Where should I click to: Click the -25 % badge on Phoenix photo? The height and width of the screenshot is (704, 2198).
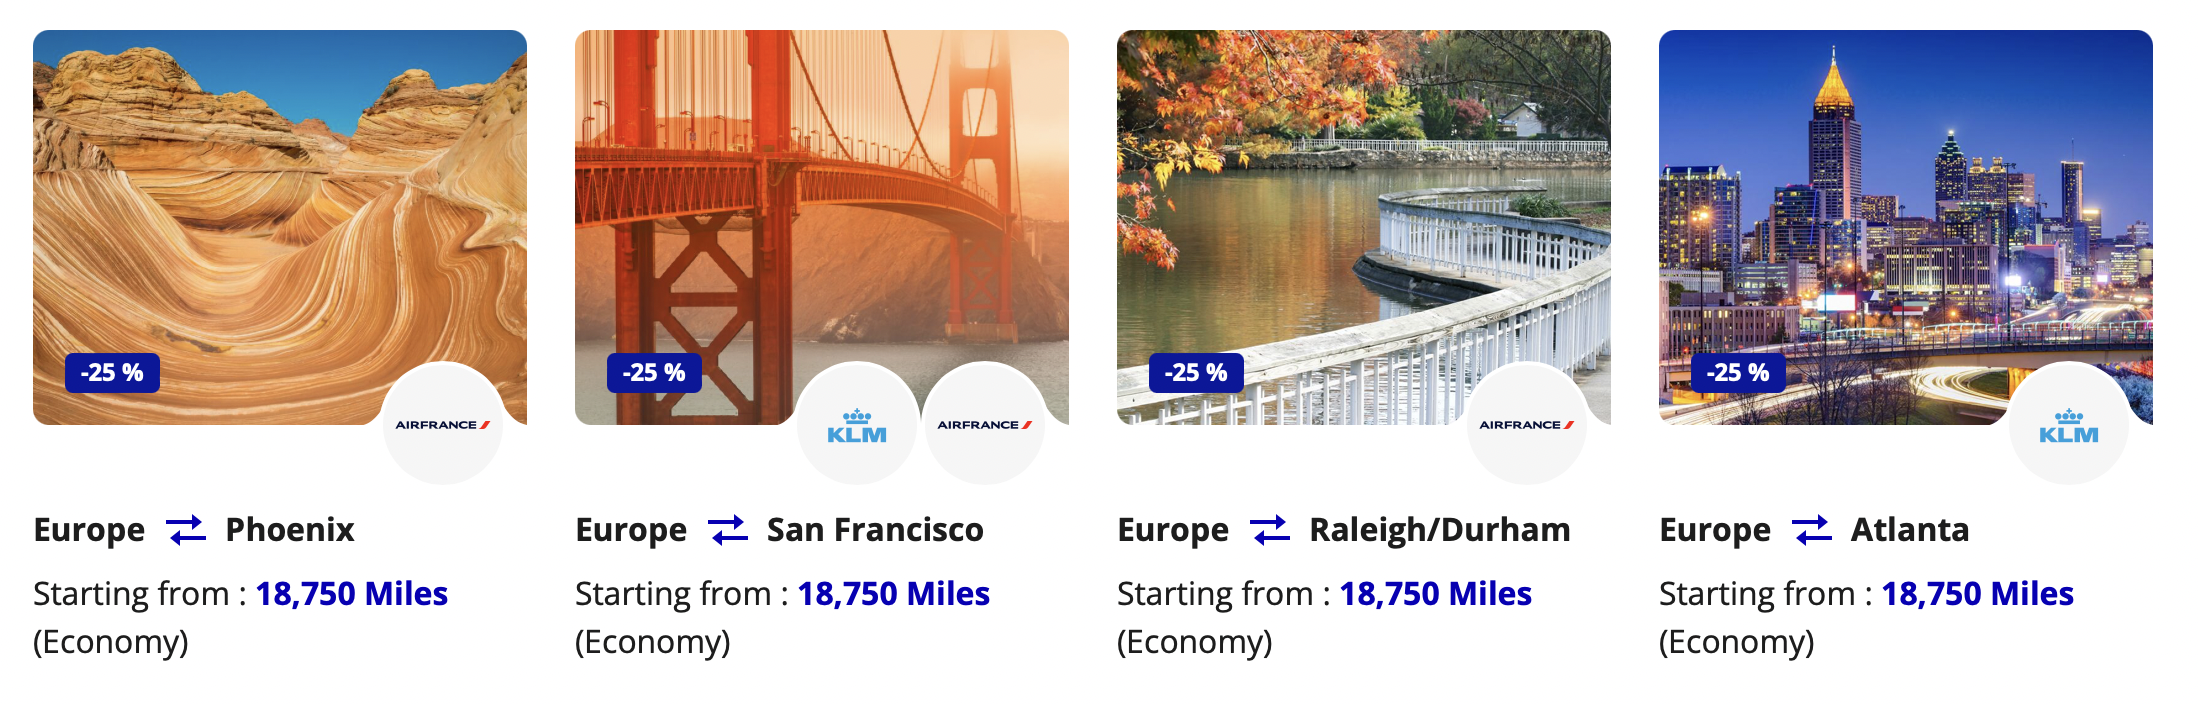coord(112,373)
